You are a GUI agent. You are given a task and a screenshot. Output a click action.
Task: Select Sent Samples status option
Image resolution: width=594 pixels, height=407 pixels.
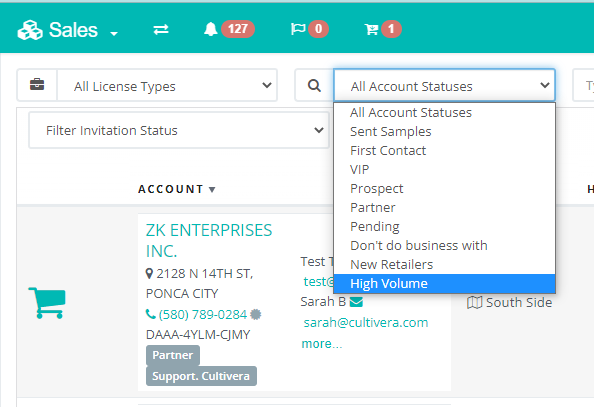[x=444, y=131]
